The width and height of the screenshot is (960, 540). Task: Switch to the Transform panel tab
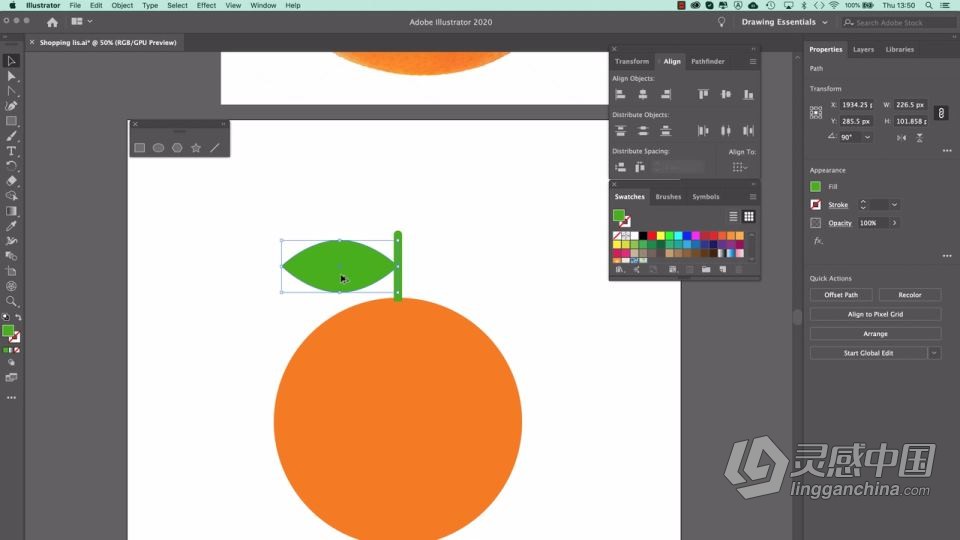coord(632,61)
